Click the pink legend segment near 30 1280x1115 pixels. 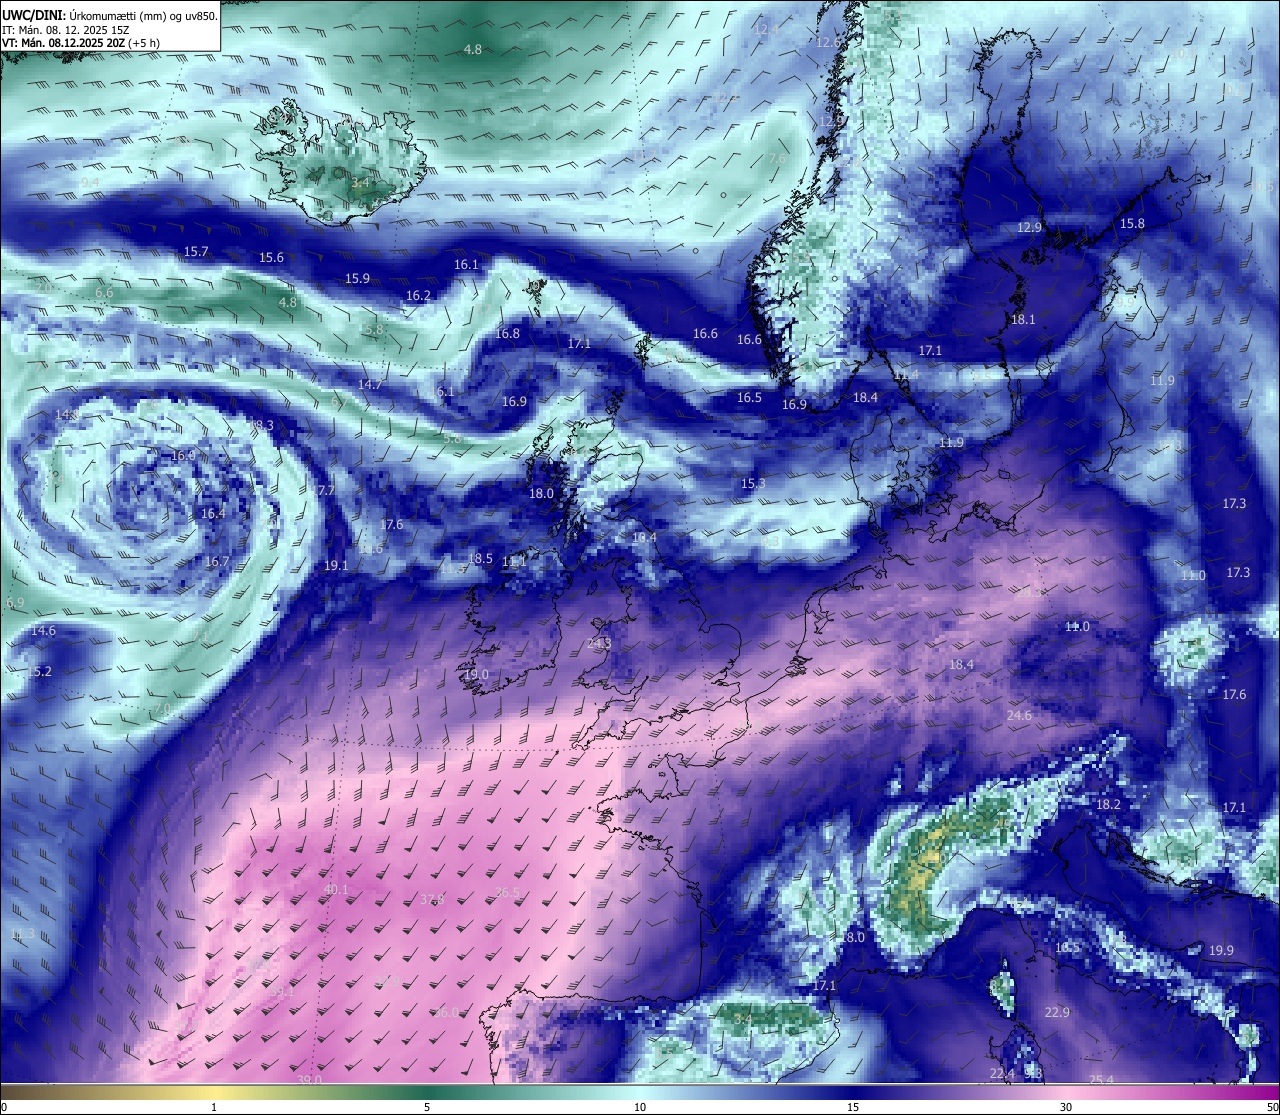tap(1066, 1092)
